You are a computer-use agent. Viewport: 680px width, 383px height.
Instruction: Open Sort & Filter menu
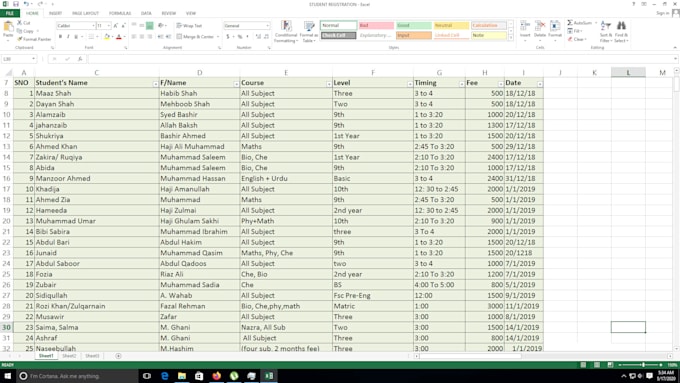[605, 32]
